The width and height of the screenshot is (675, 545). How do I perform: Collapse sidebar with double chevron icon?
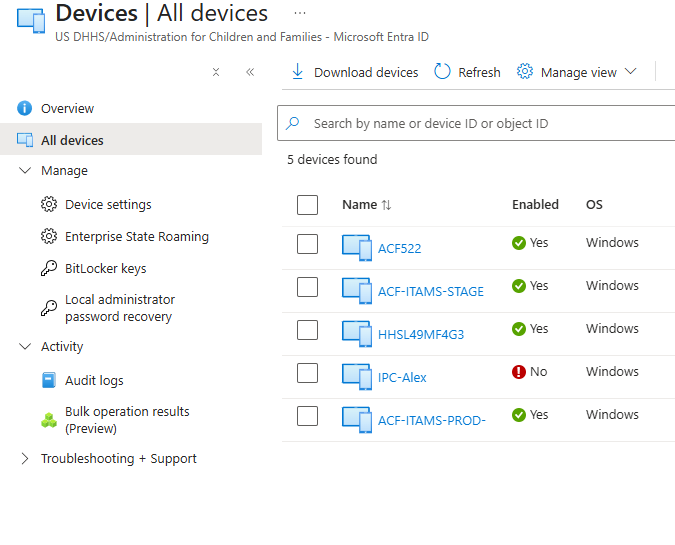click(x=250, y=72)
